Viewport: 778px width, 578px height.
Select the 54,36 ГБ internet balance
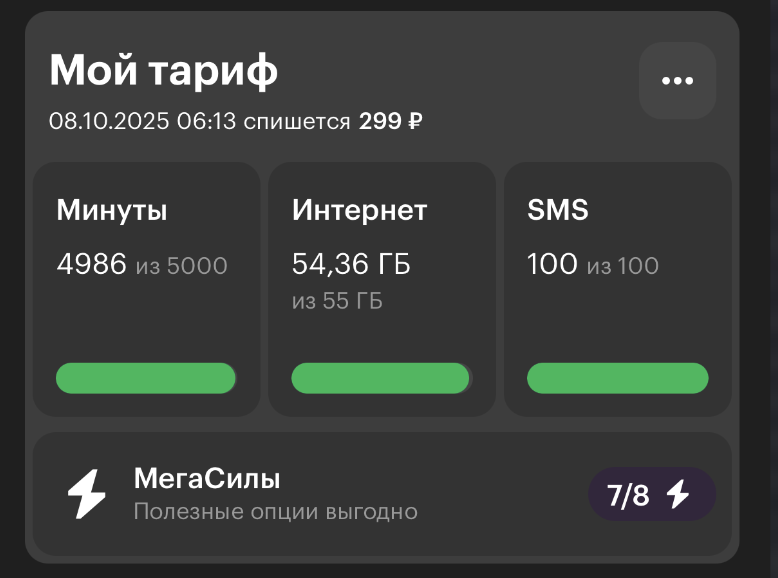351,264
